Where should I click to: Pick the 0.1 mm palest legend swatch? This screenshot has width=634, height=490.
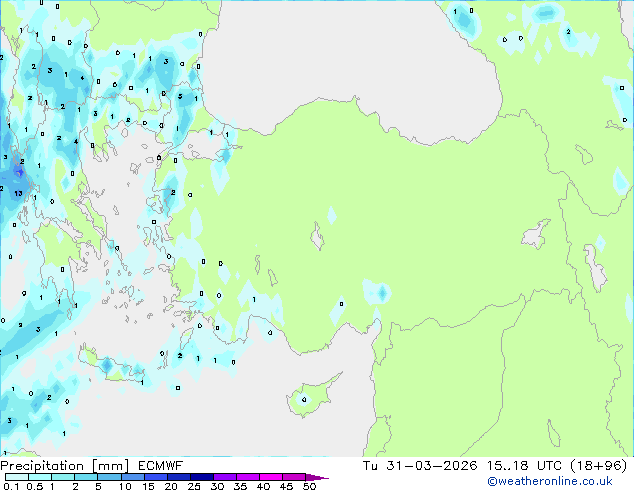tap(13, 478)
